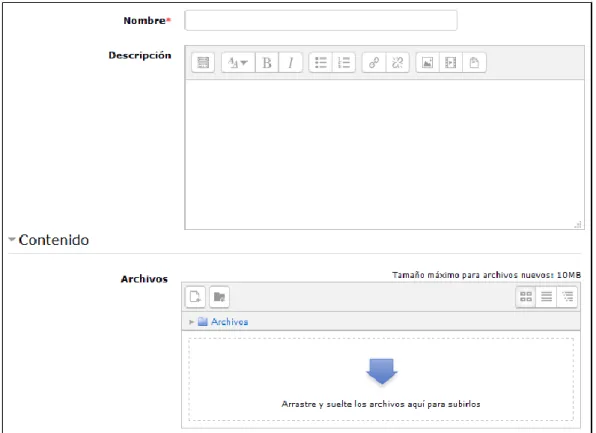Toggle the editor toolbar expand button
This screenshot has height=433, width=596.
[203, 62]
